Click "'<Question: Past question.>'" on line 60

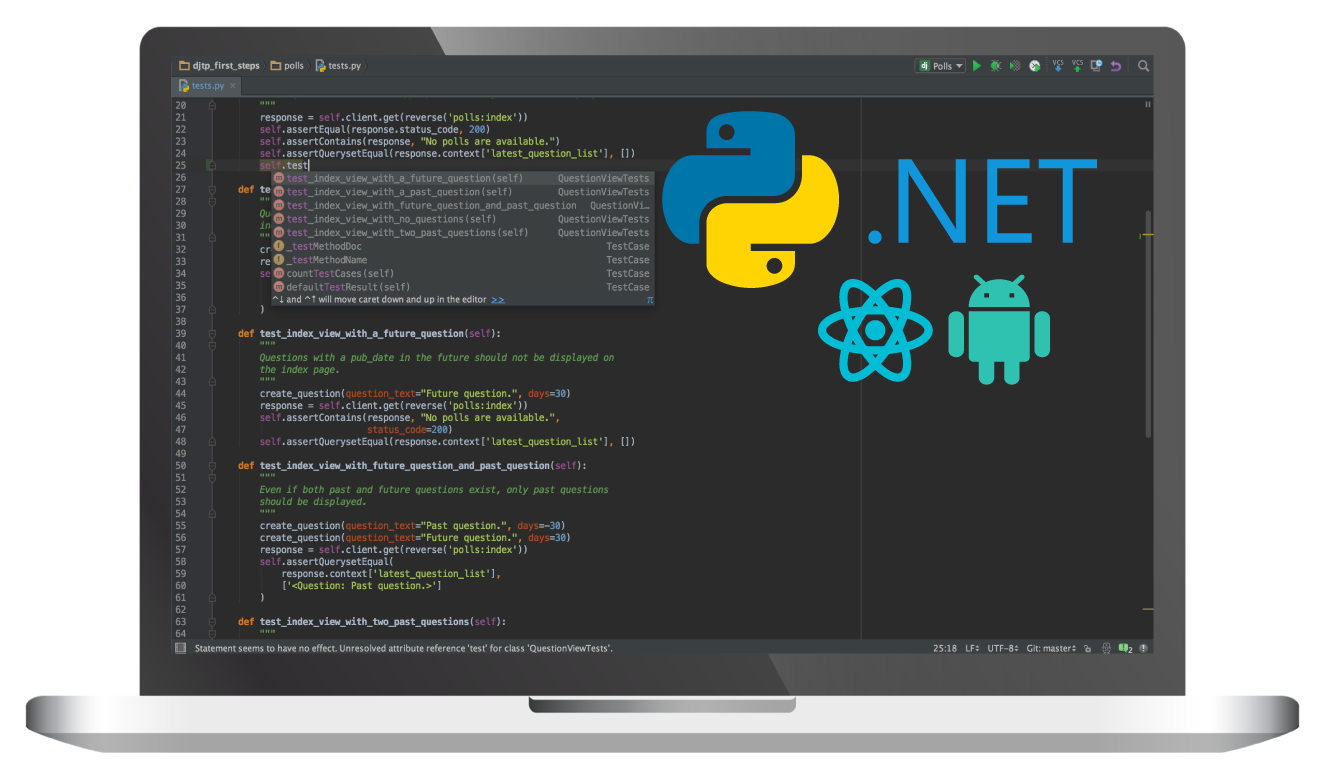click(361, 586)
